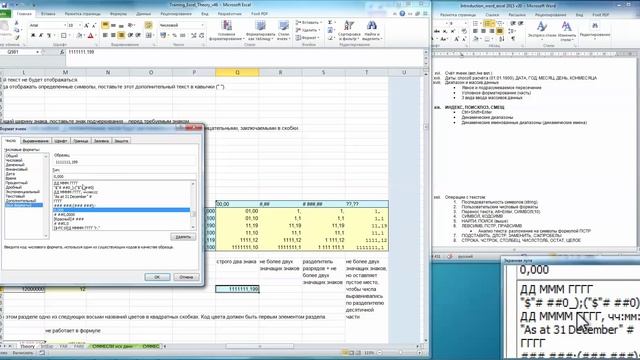Click Cancel in the Format Cells dialog
The height and width of the screenshot is (360, 640).
186,277
